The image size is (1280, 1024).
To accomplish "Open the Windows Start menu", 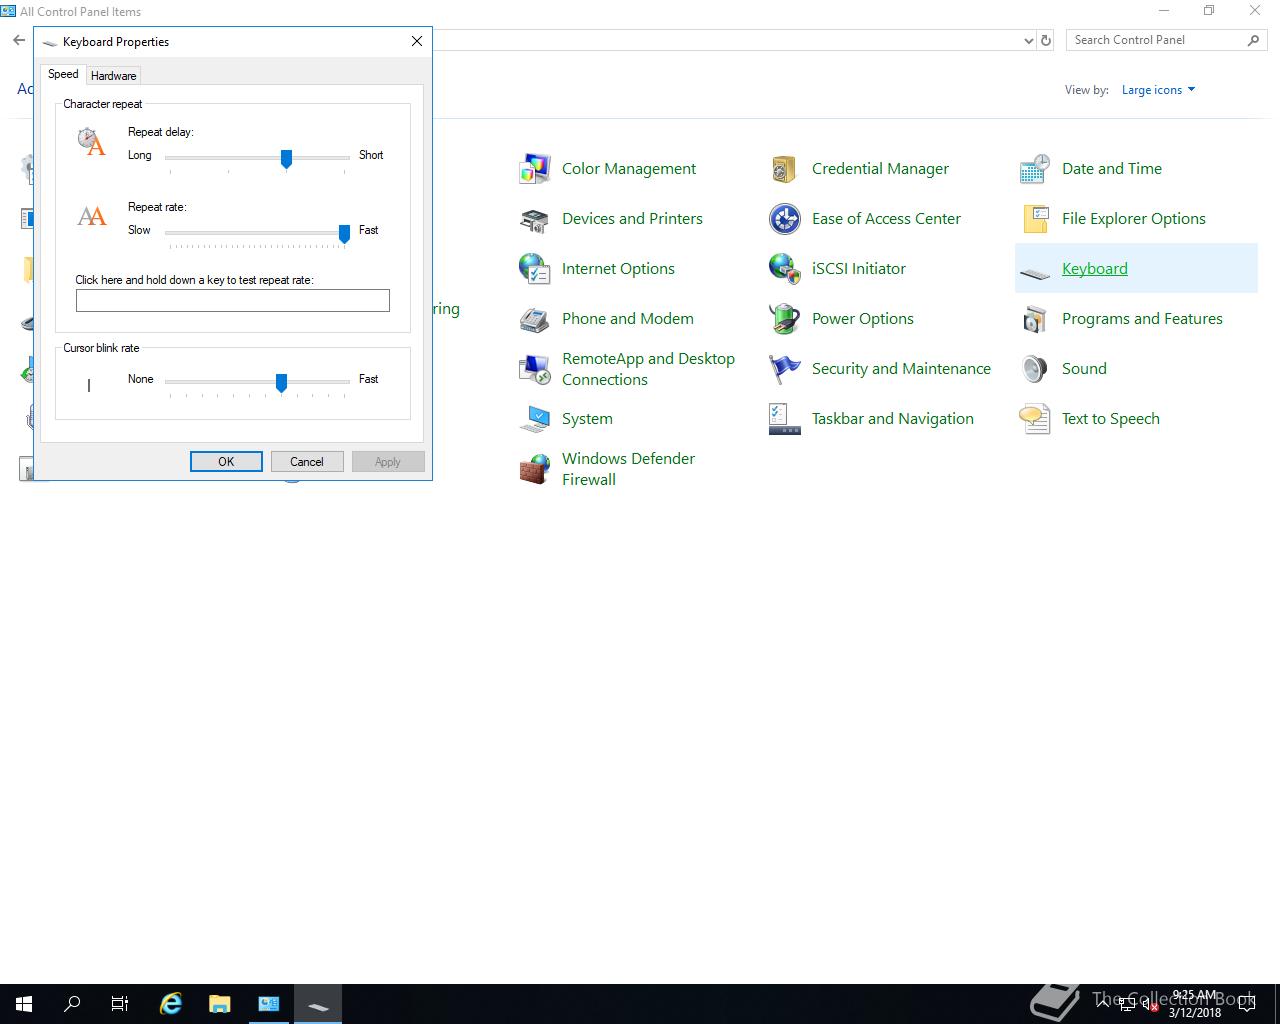I will pos(24,1004).
